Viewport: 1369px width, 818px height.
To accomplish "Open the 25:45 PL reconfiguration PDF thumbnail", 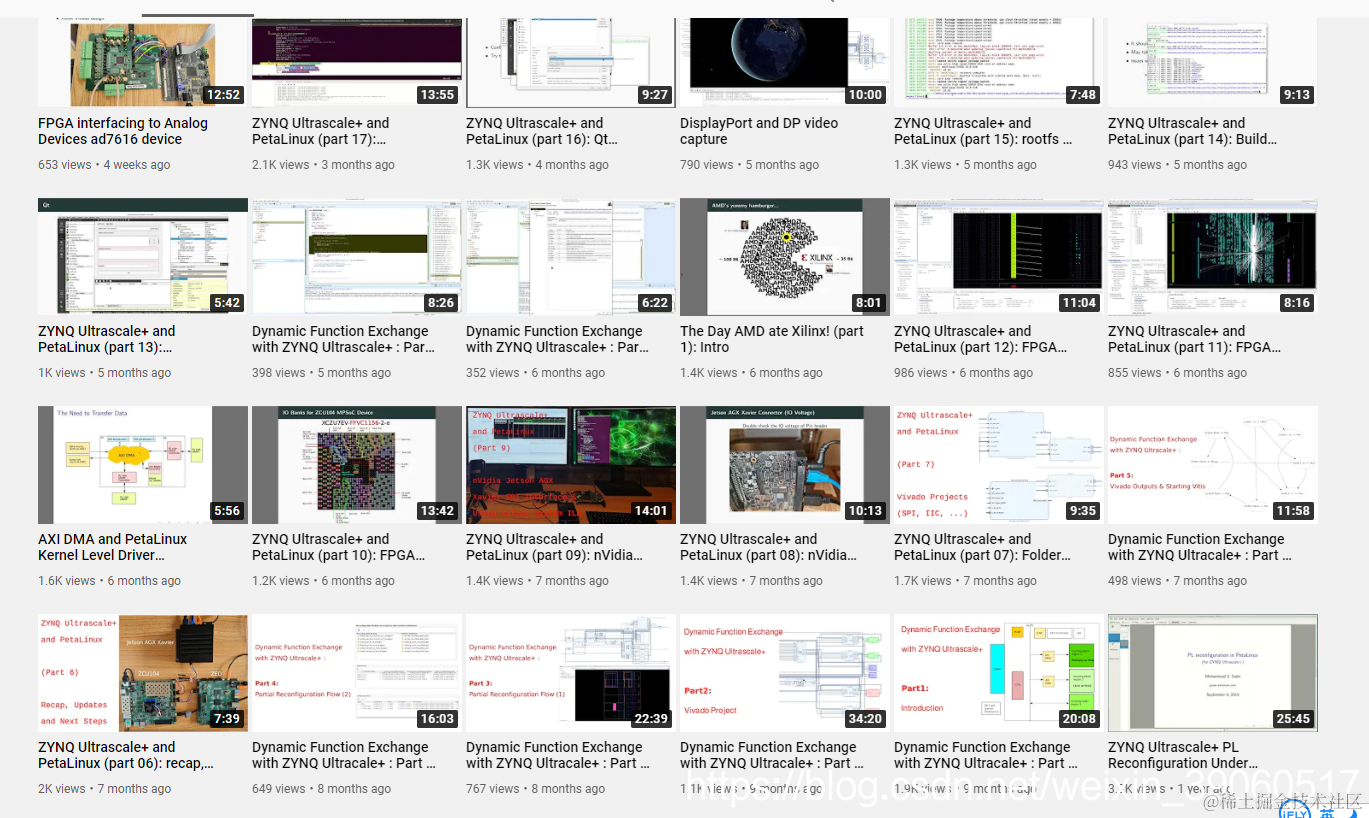I will 1213,672.
